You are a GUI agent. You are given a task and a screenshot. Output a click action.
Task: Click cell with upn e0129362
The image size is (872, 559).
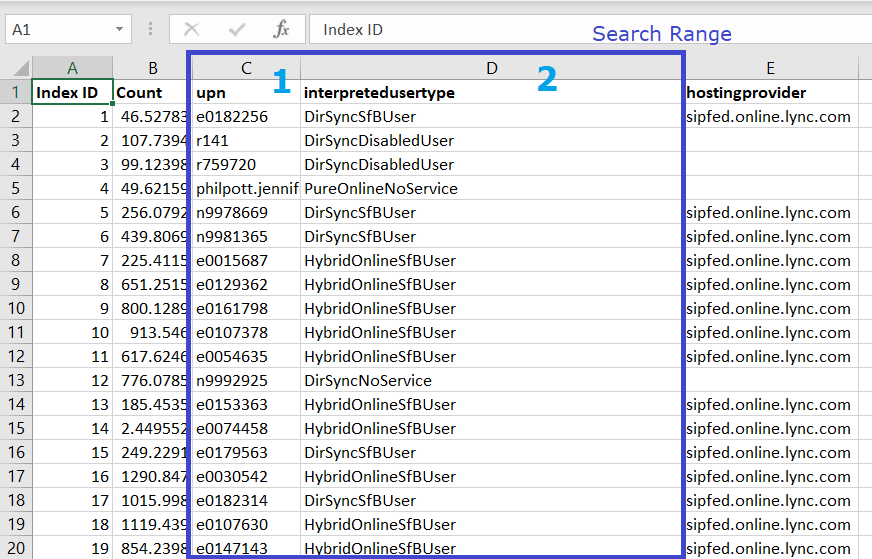pos(246,284)
